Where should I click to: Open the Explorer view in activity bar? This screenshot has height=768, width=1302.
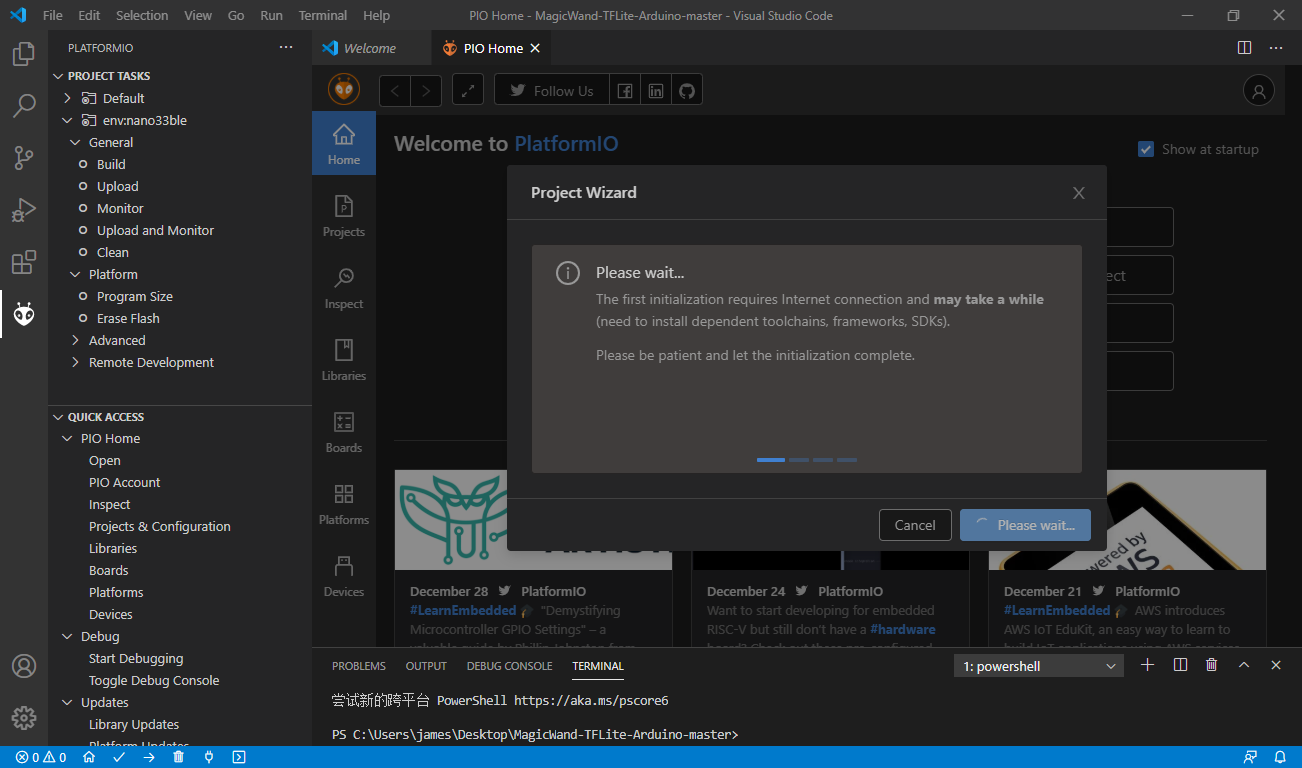point(24,54)
